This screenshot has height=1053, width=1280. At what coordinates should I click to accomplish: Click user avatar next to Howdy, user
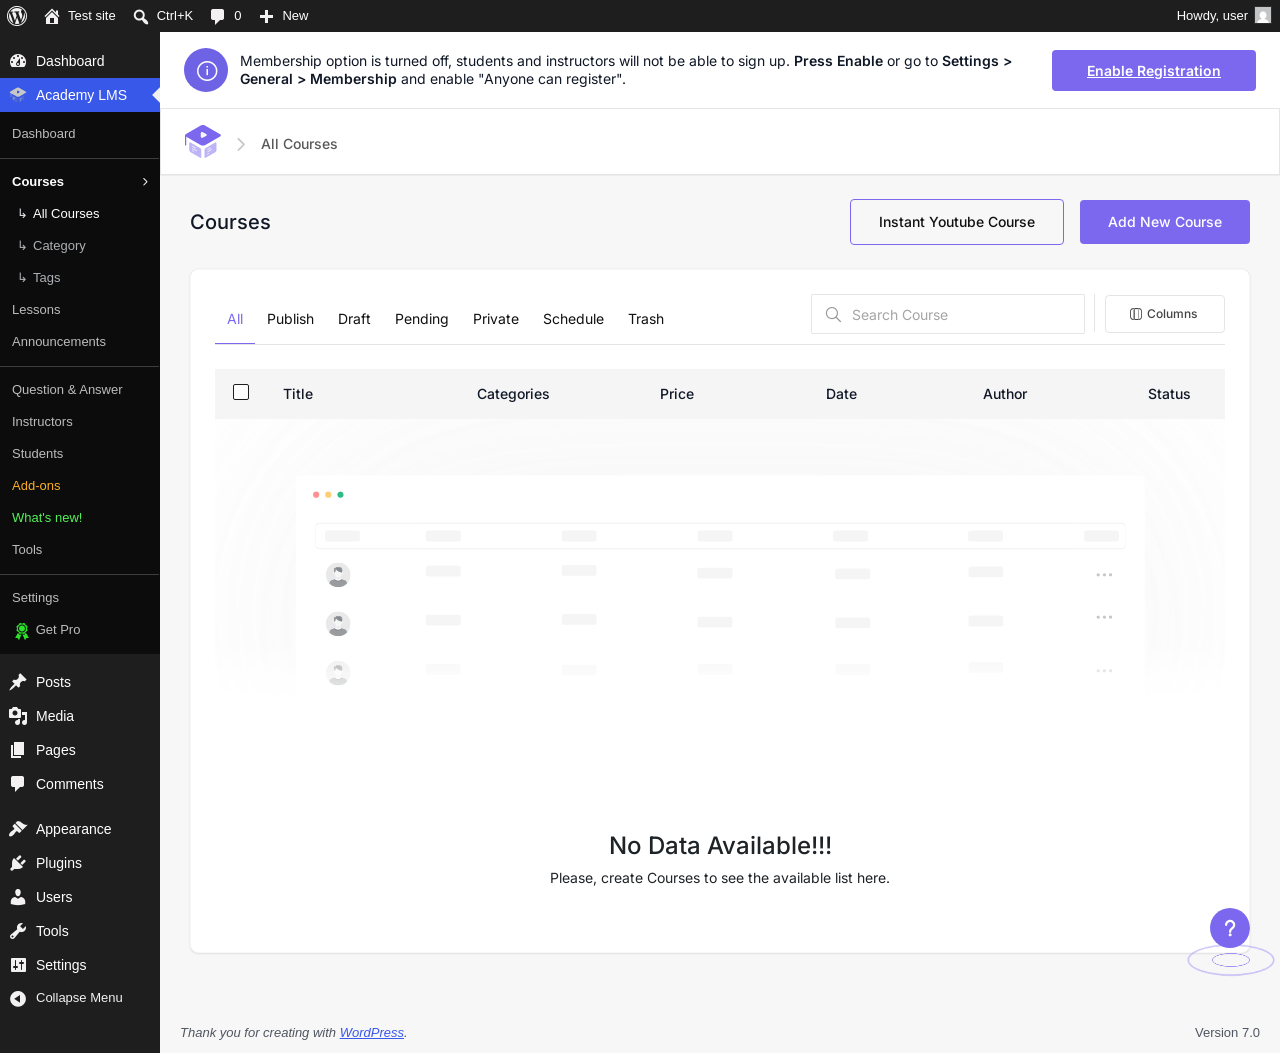[x=1263, y=16]
